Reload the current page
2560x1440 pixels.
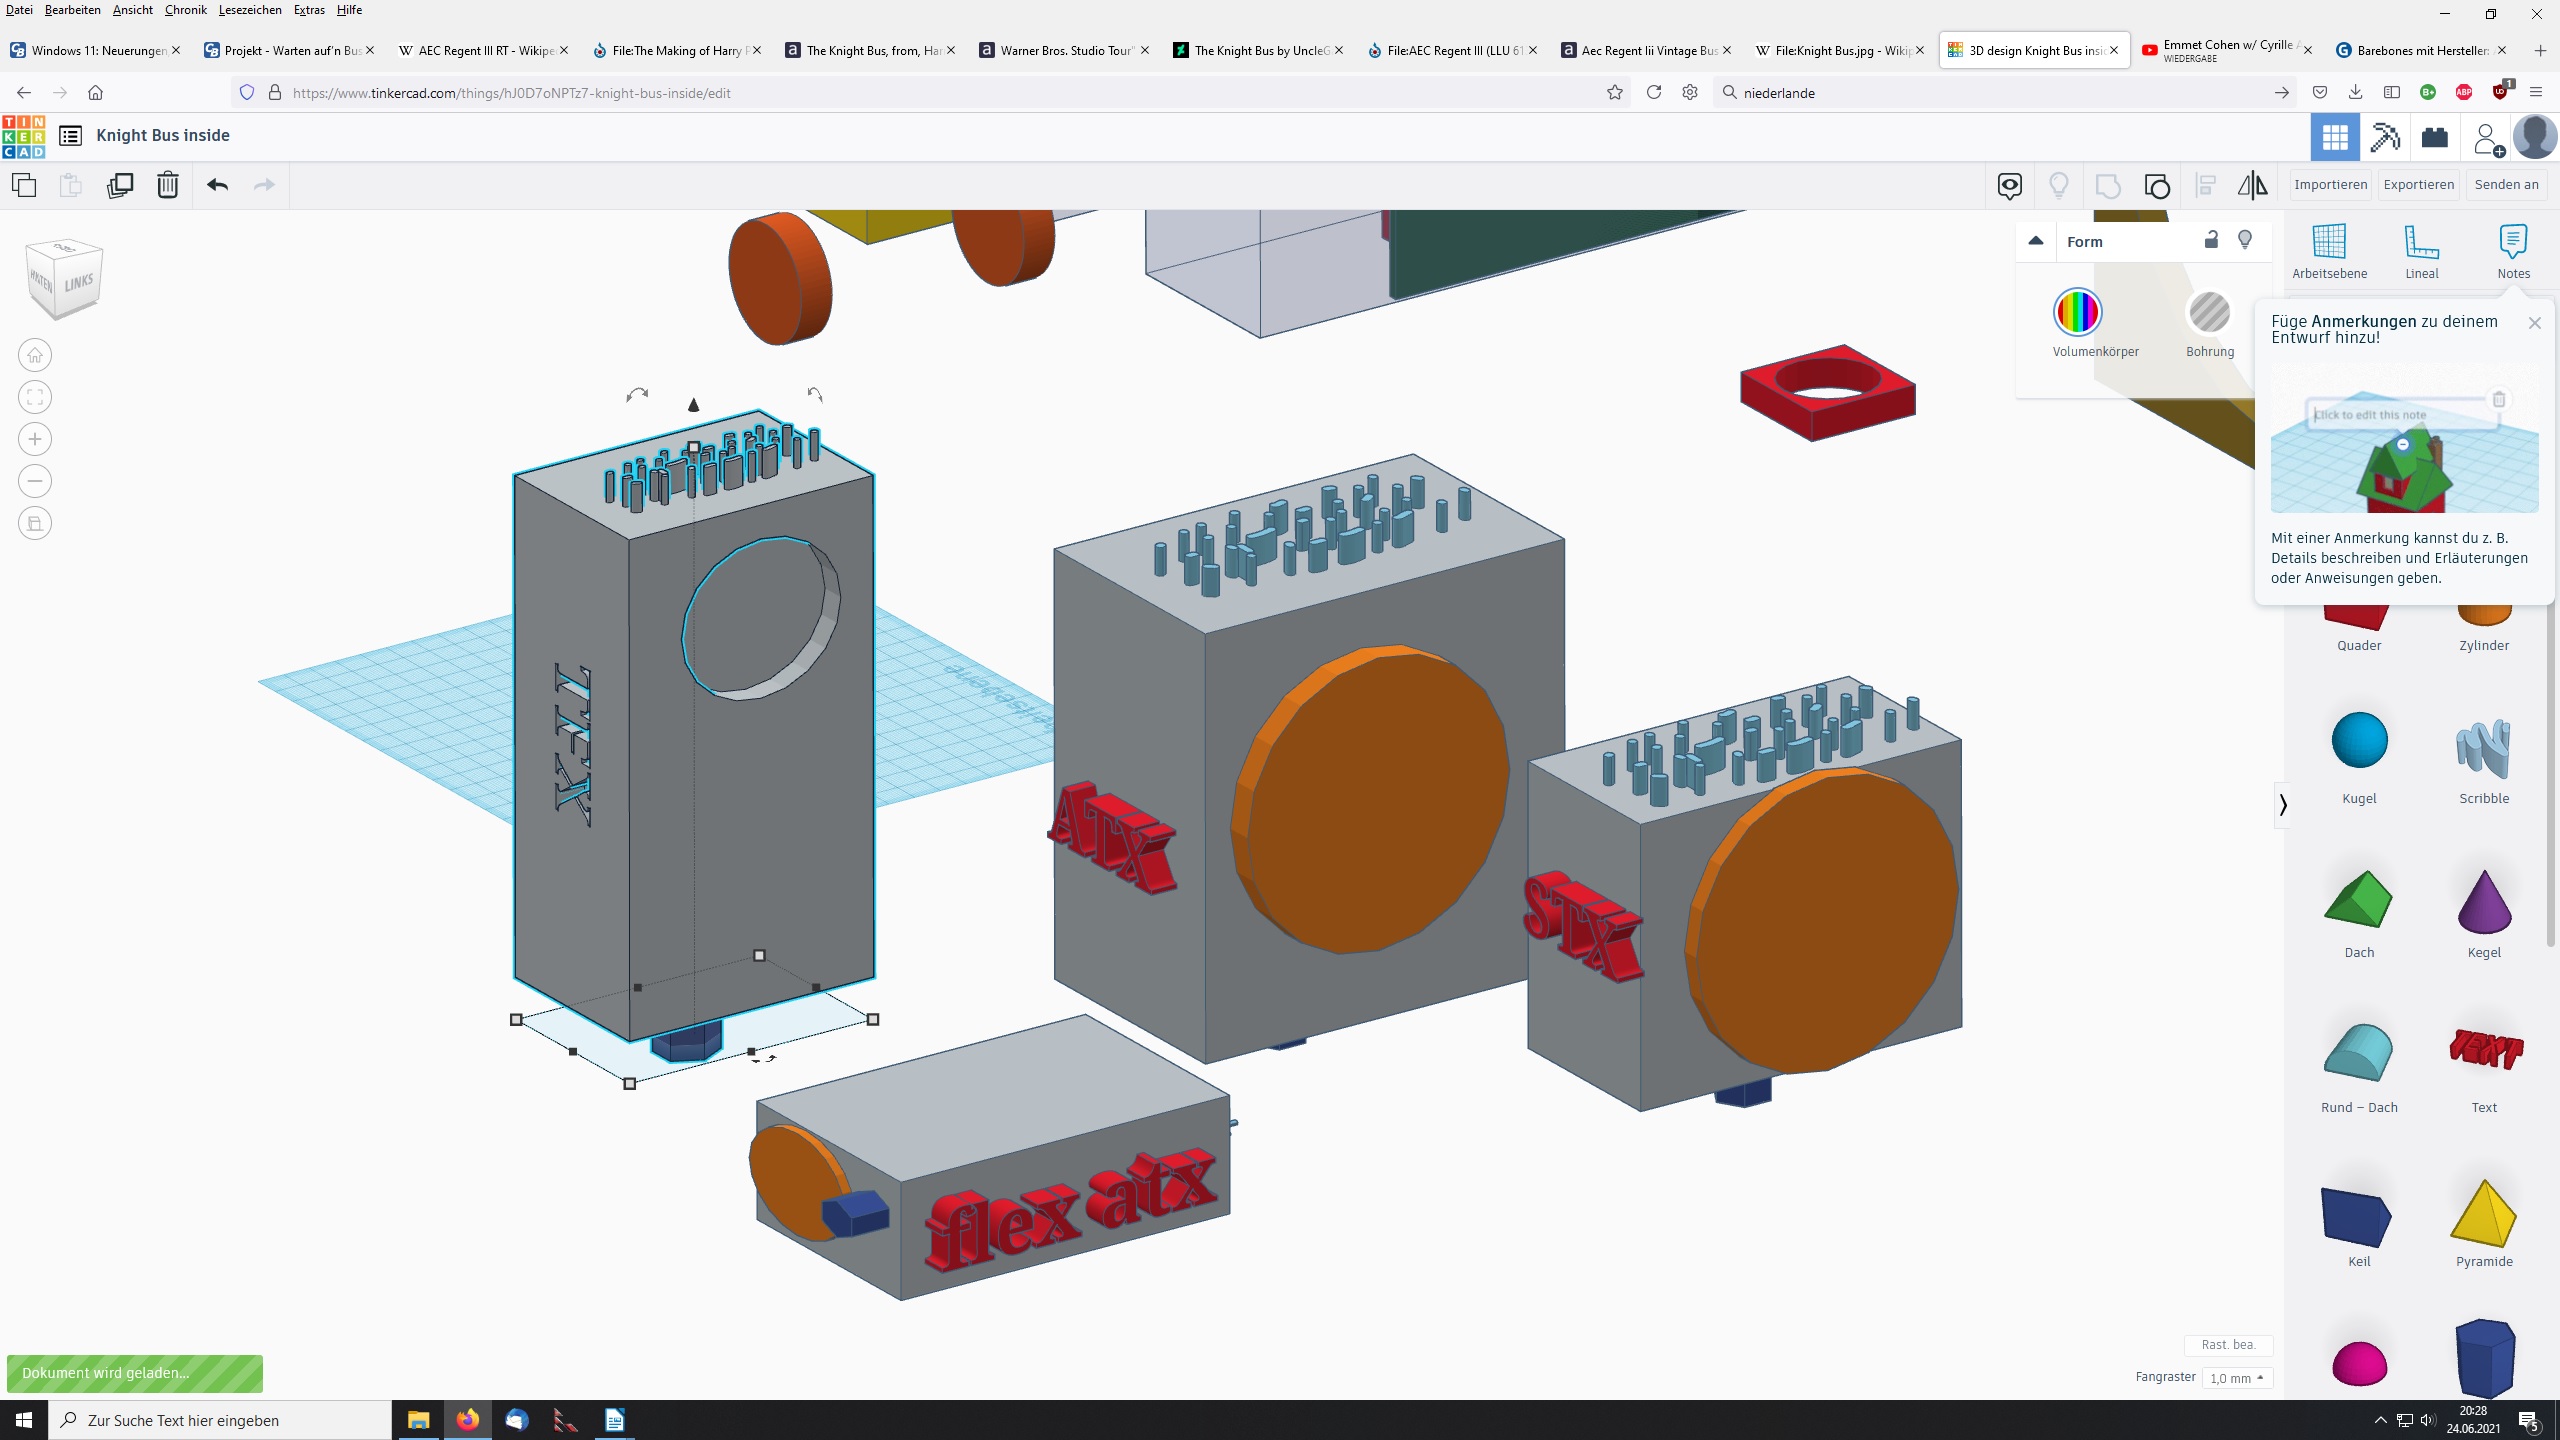click(x=1654, y=93)
